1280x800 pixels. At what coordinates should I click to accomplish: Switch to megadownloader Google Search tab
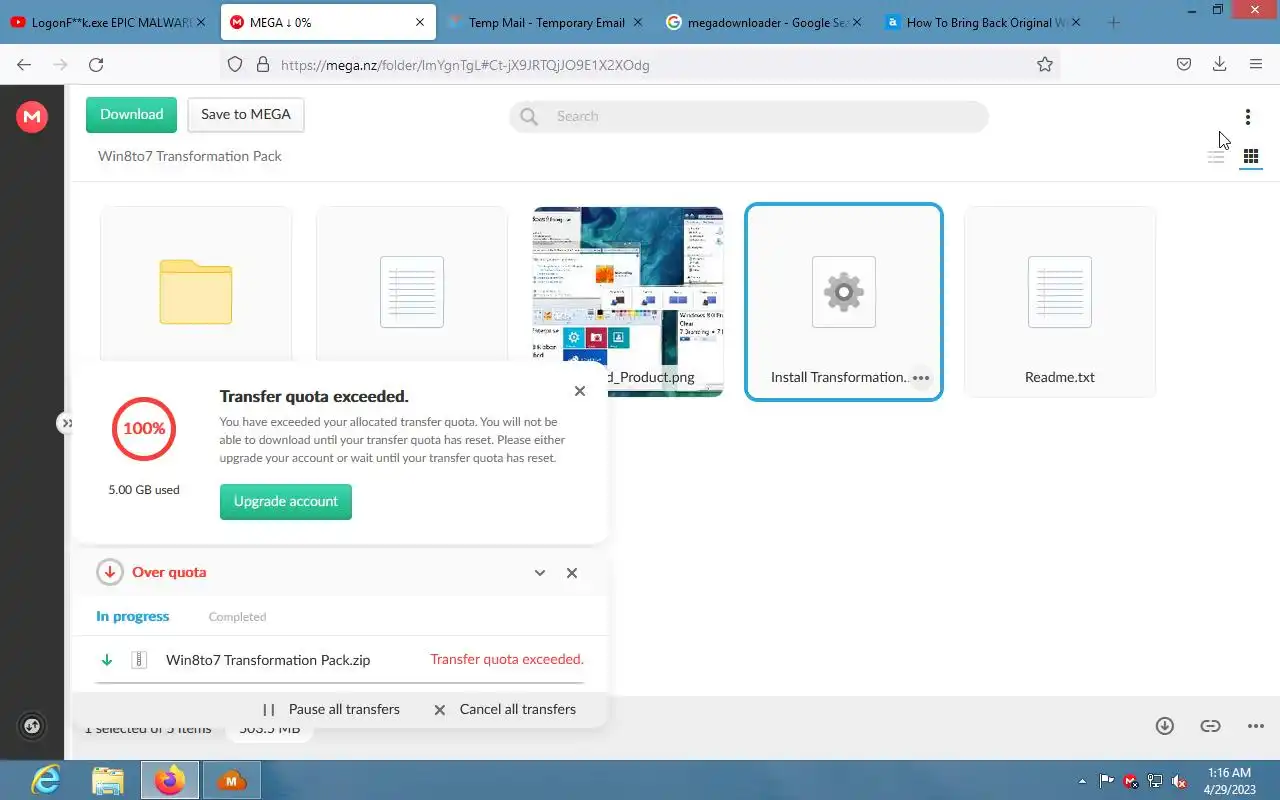click(763, 22)
